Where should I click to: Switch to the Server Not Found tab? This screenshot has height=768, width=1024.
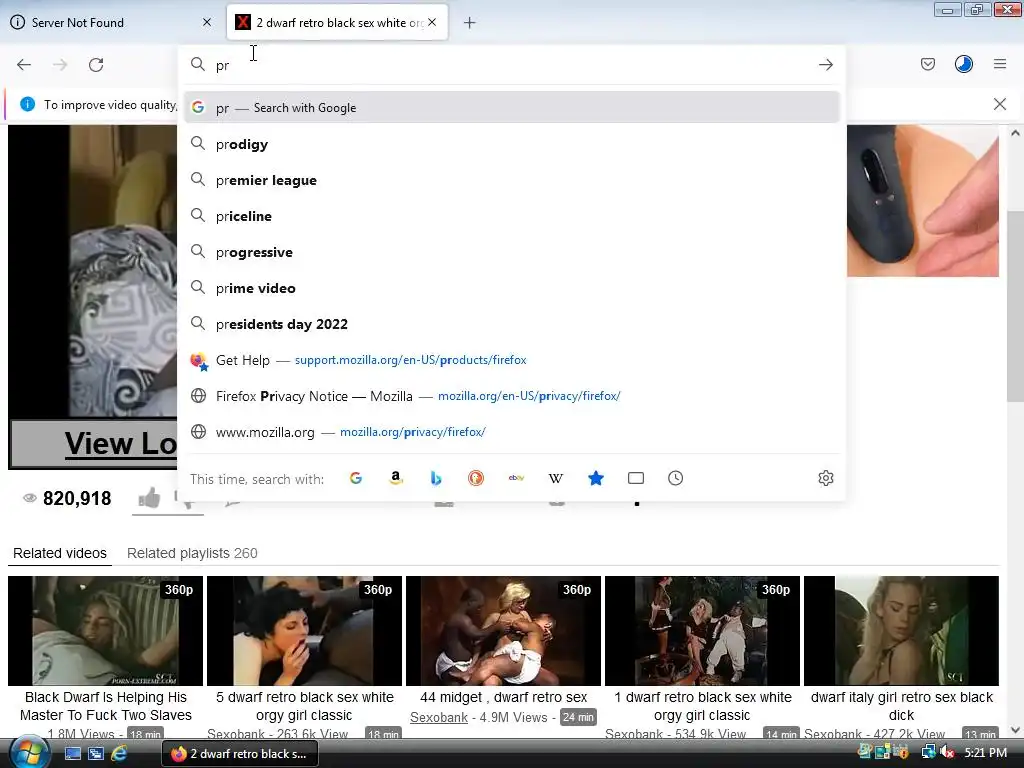(x=111, y=22)
